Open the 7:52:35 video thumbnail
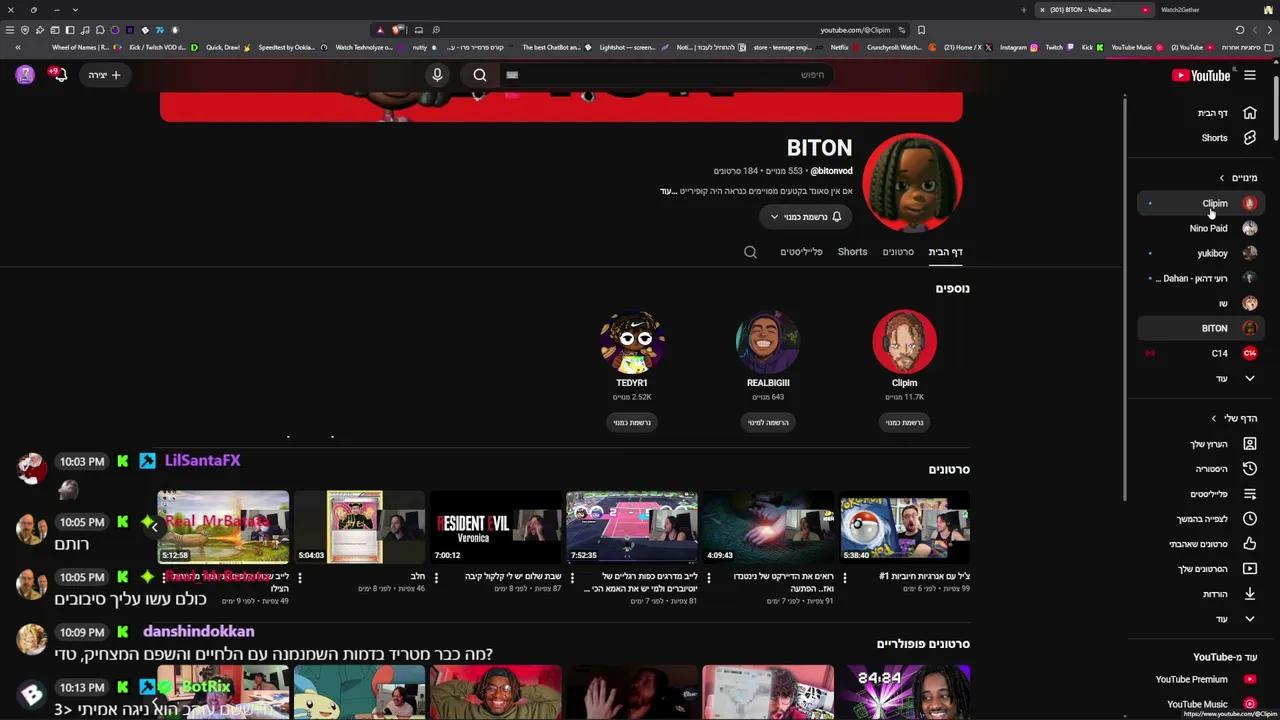 click(x=632, y=527)
